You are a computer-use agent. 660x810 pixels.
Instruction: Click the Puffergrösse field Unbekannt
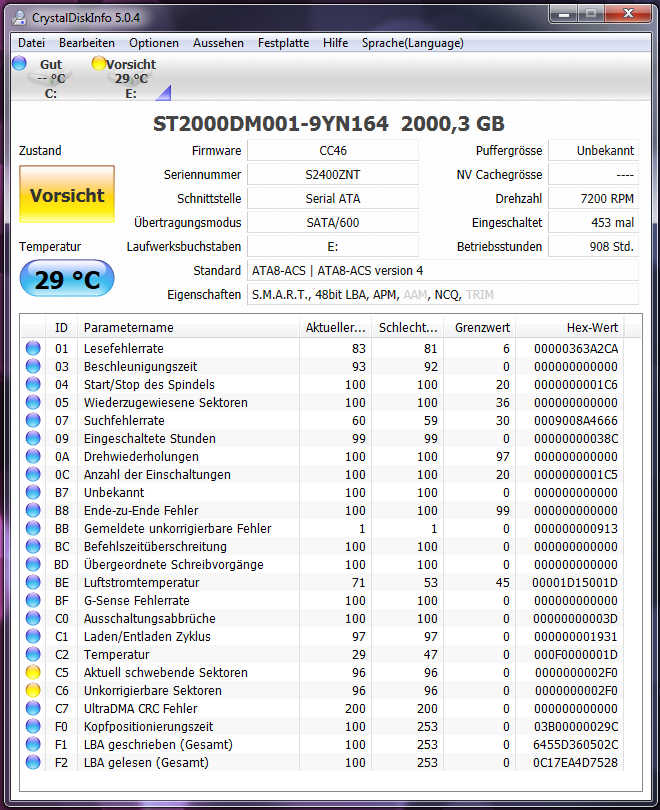(x=593, y=150)
